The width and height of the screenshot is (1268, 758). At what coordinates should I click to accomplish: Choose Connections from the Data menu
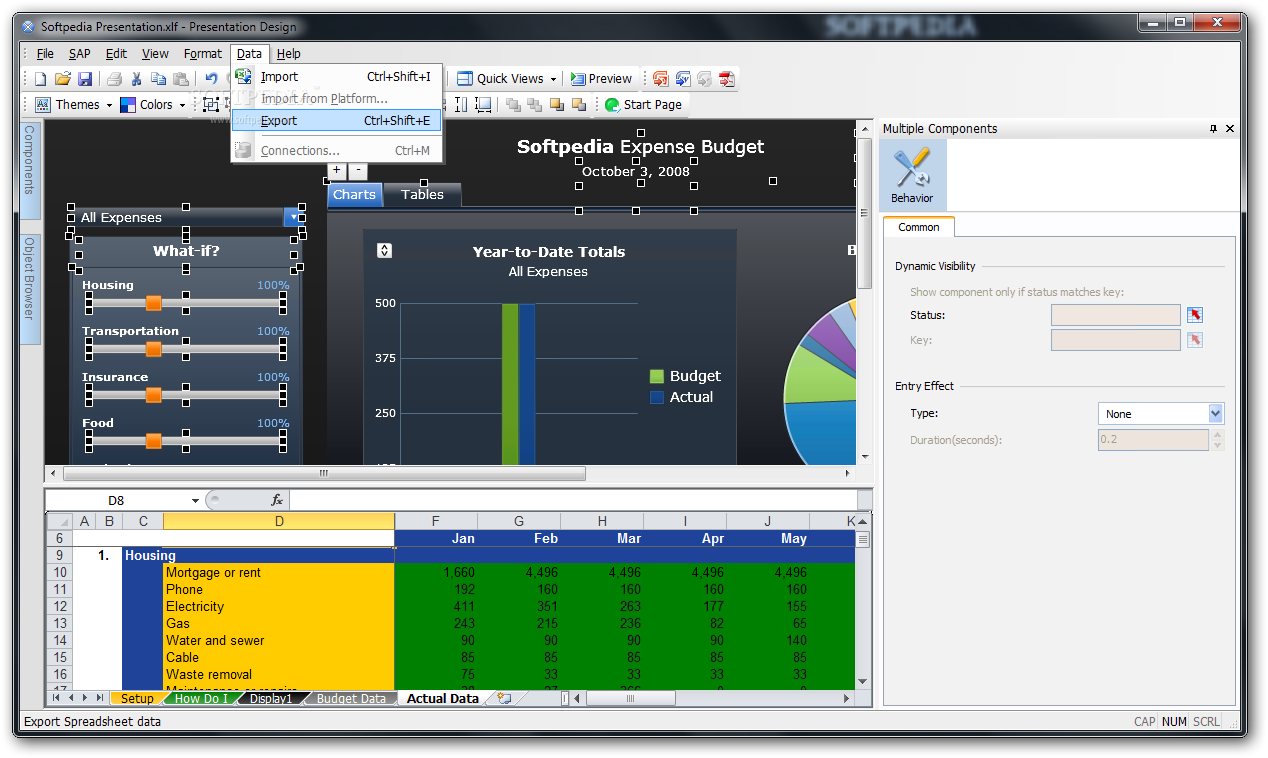coord(337,151)
